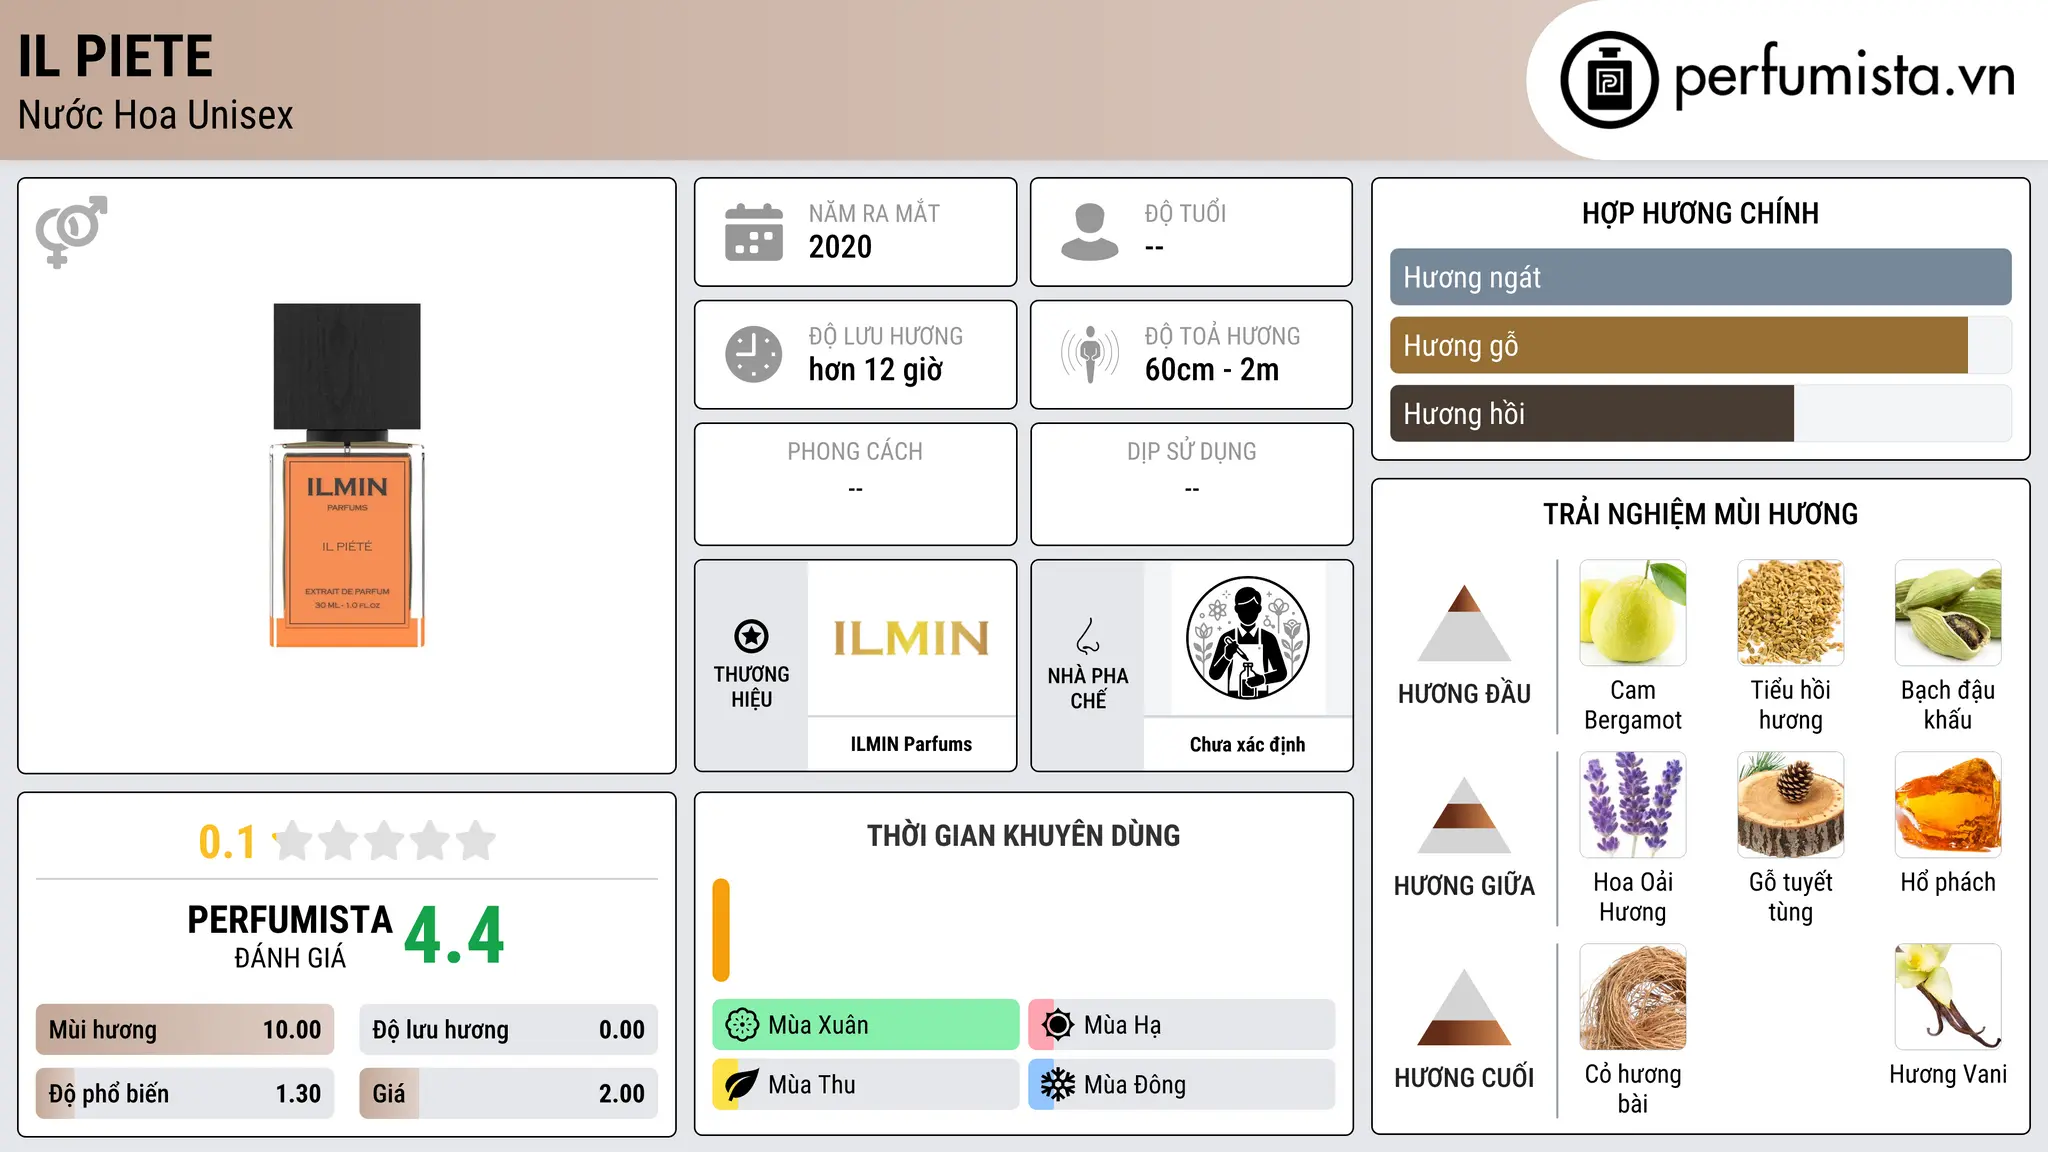Screen dimensions: 2048x1152
Task: Click the perfumer illustration circle icon
Action: 1247,638
